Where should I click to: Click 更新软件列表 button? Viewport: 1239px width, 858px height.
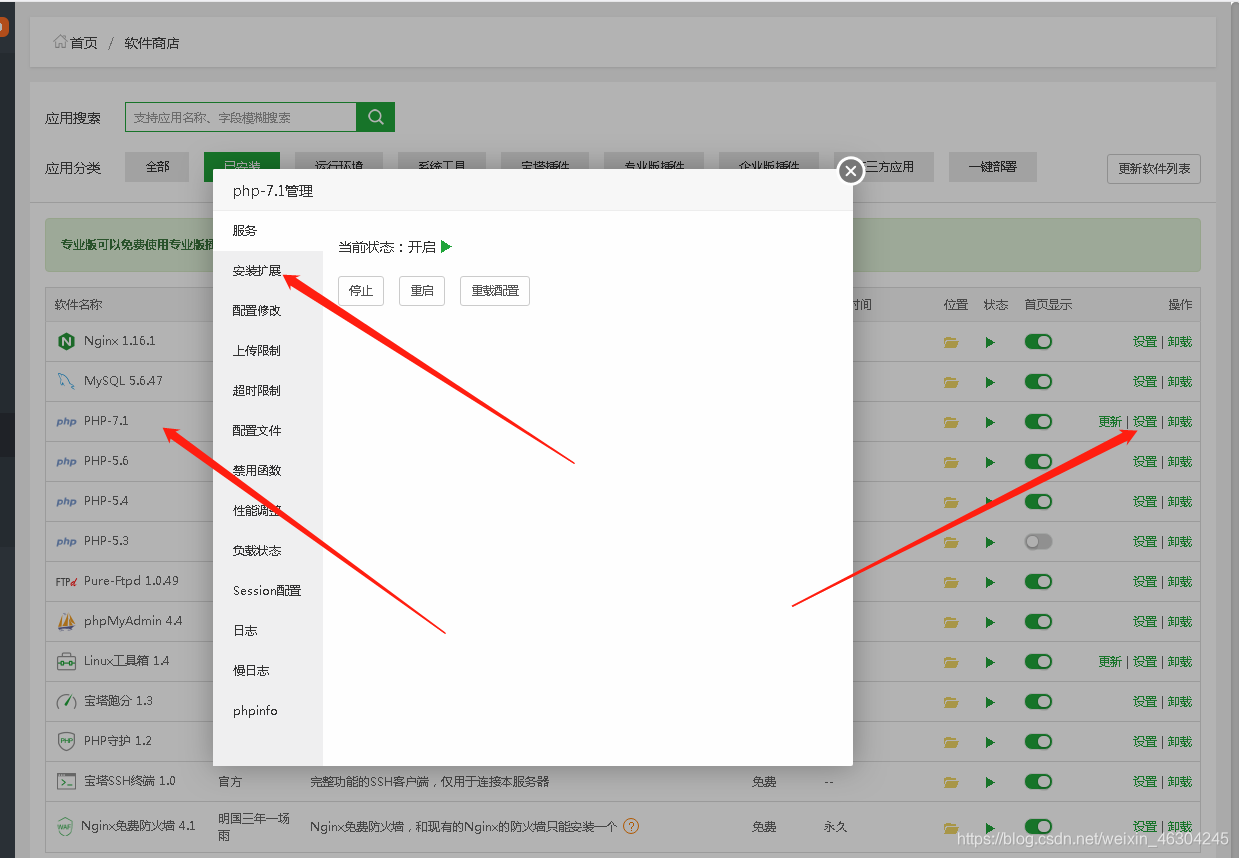1154,169
